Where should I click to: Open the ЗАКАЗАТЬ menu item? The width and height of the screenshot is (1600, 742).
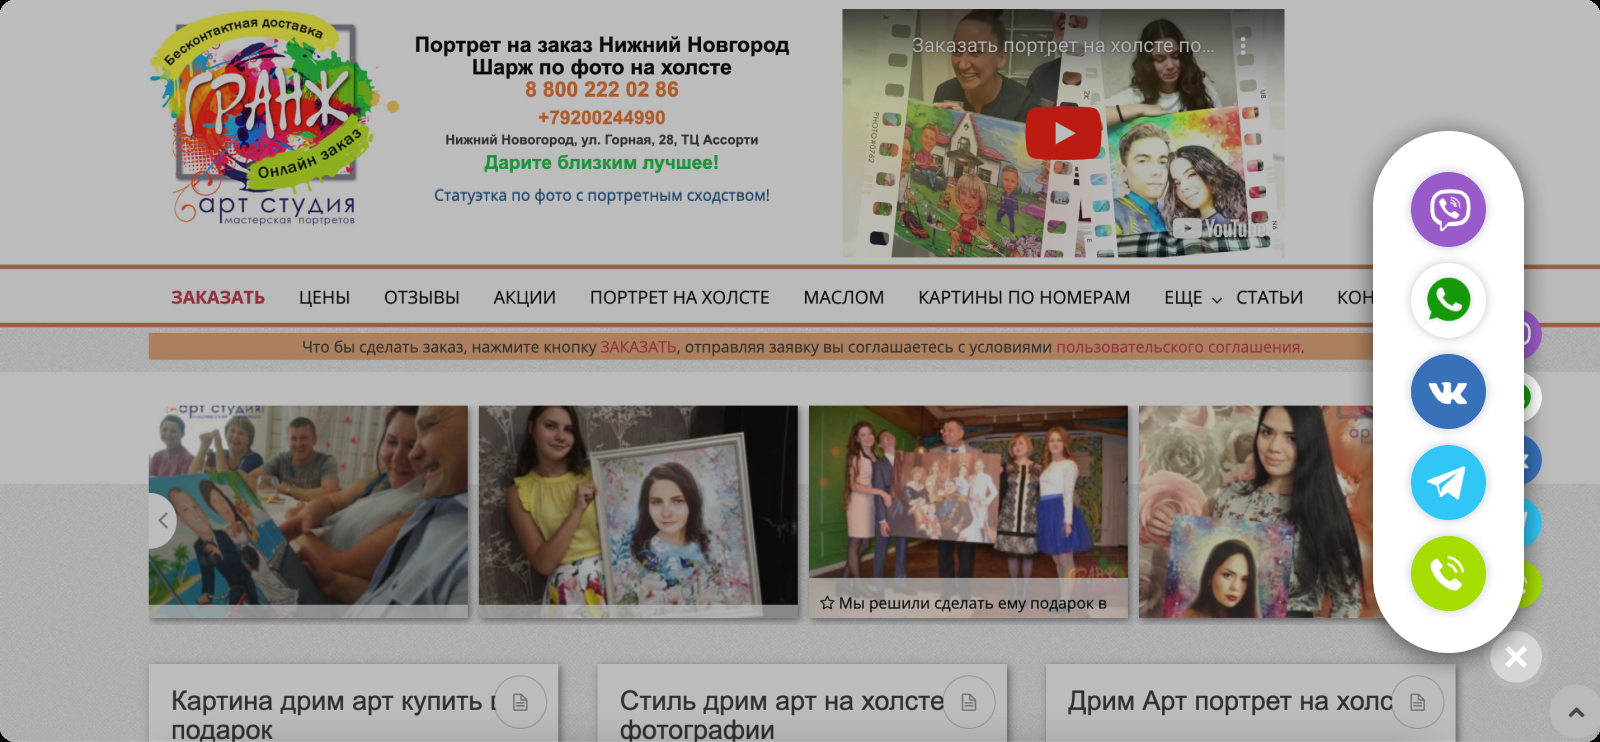[x=218, y=297]
